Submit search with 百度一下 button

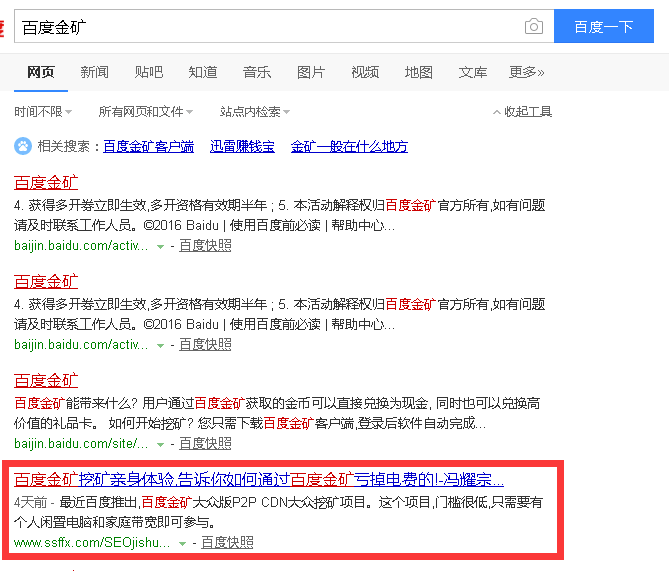[604, 26]
